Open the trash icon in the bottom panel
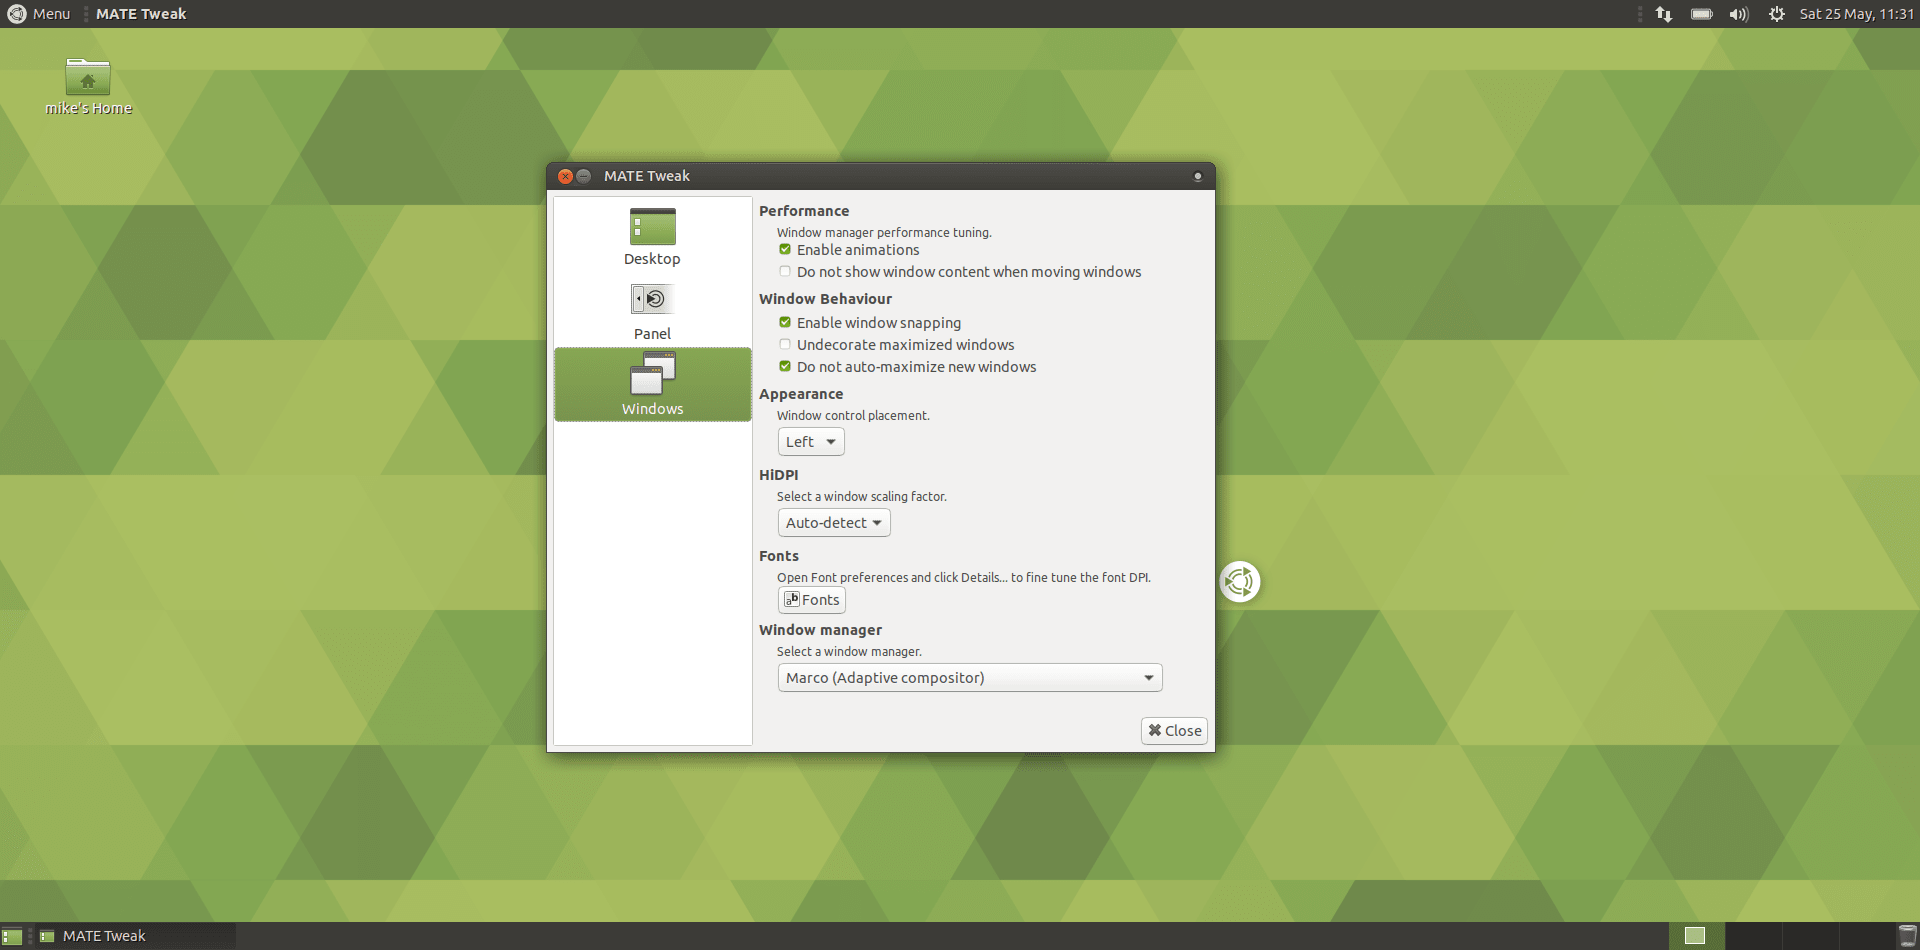 tap(1908, 936)
